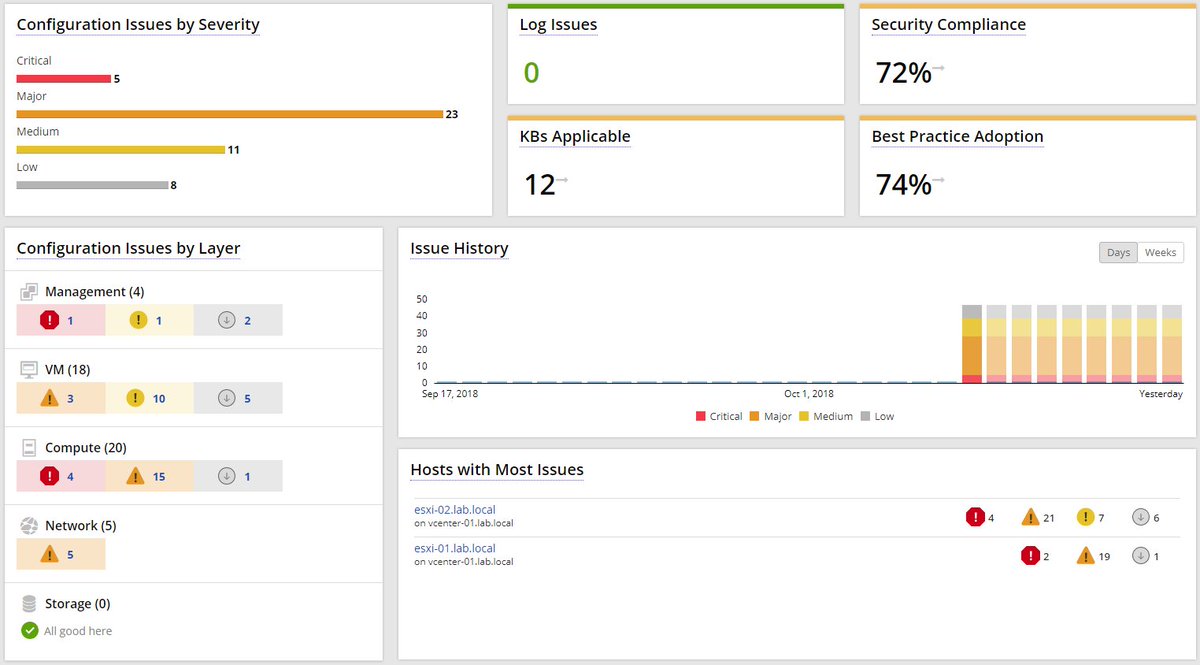
Task: Click the Yesterday bar in Issue History
Action: tap(1172, 344)
